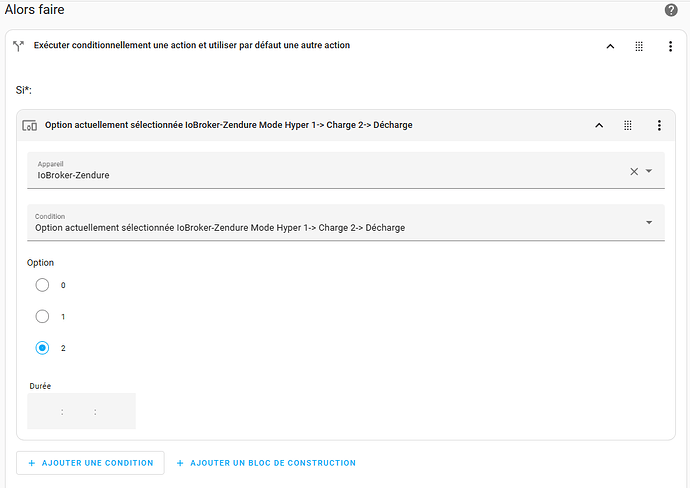This screenshot has width=690, height=488.
Task: Open the Condition type dropdown
Action: [649, 222]
